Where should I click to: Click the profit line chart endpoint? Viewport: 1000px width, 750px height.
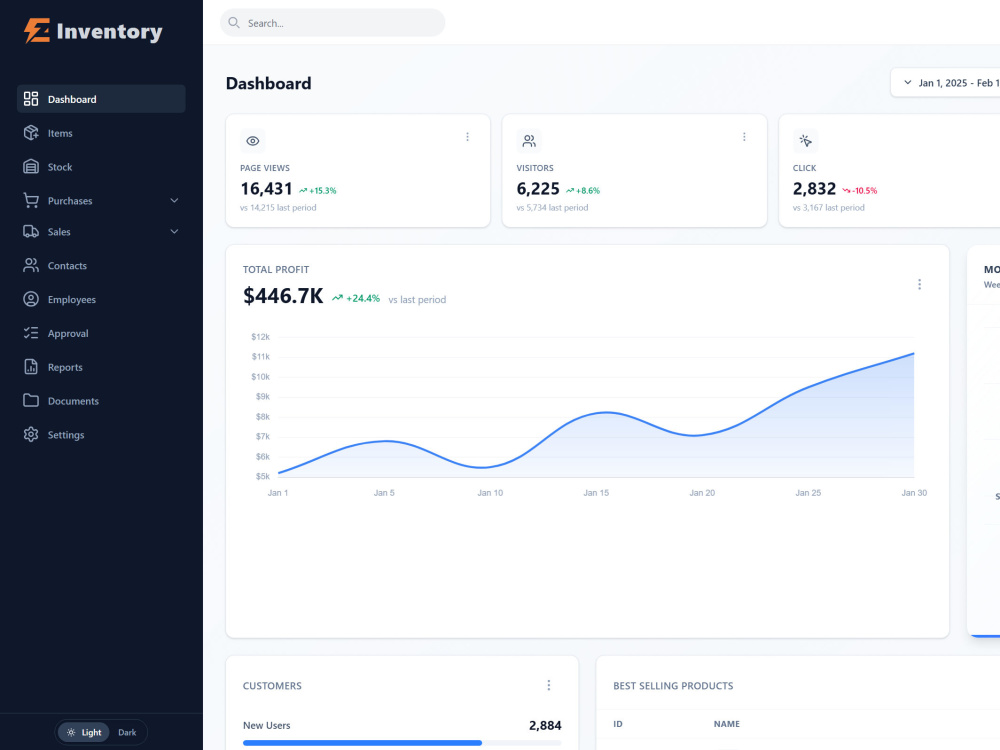pos(913,353)
